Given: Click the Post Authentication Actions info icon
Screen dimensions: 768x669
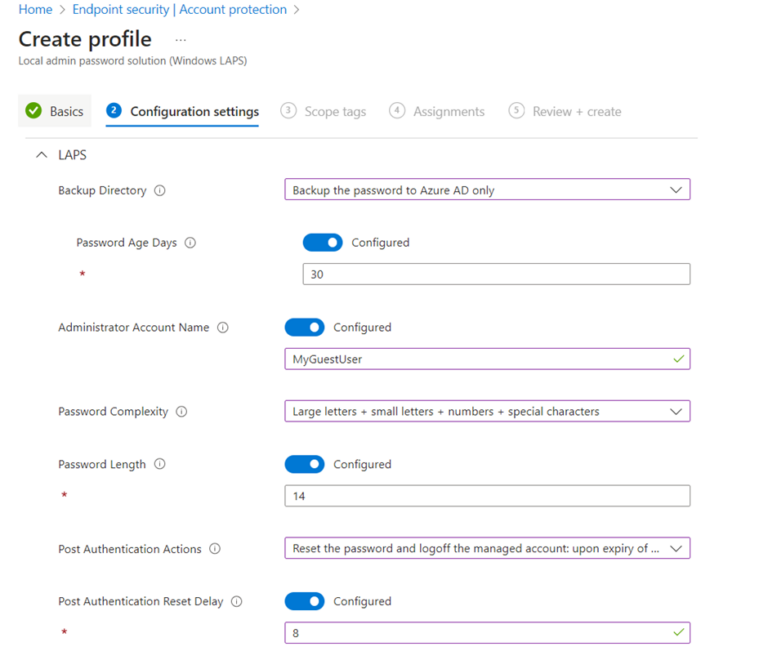Looking at the screenshot, I should pos(215,549).
